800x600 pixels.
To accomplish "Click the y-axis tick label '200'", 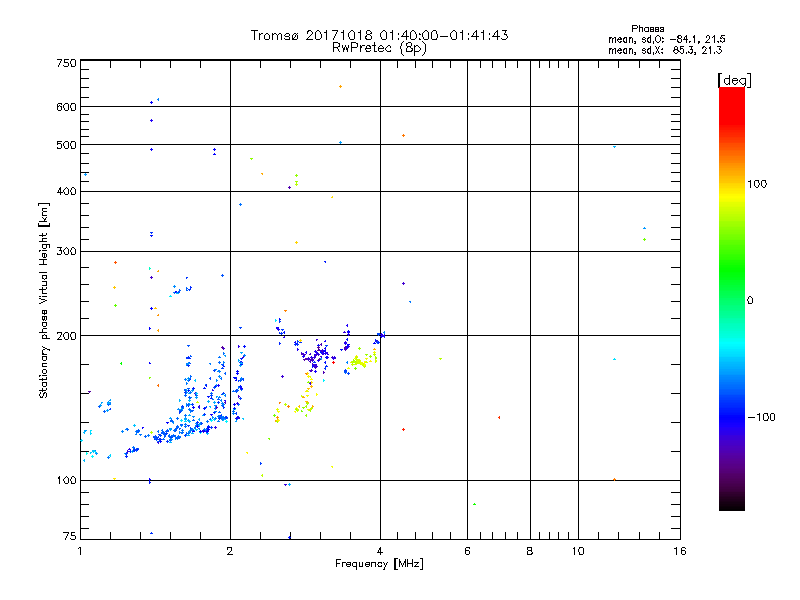I will click(66, 336).
